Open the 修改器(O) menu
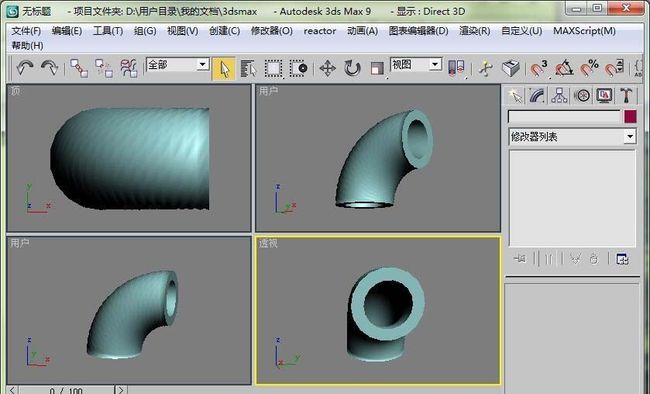Viewport: 650px width, 394px height. tap(272, 31)
